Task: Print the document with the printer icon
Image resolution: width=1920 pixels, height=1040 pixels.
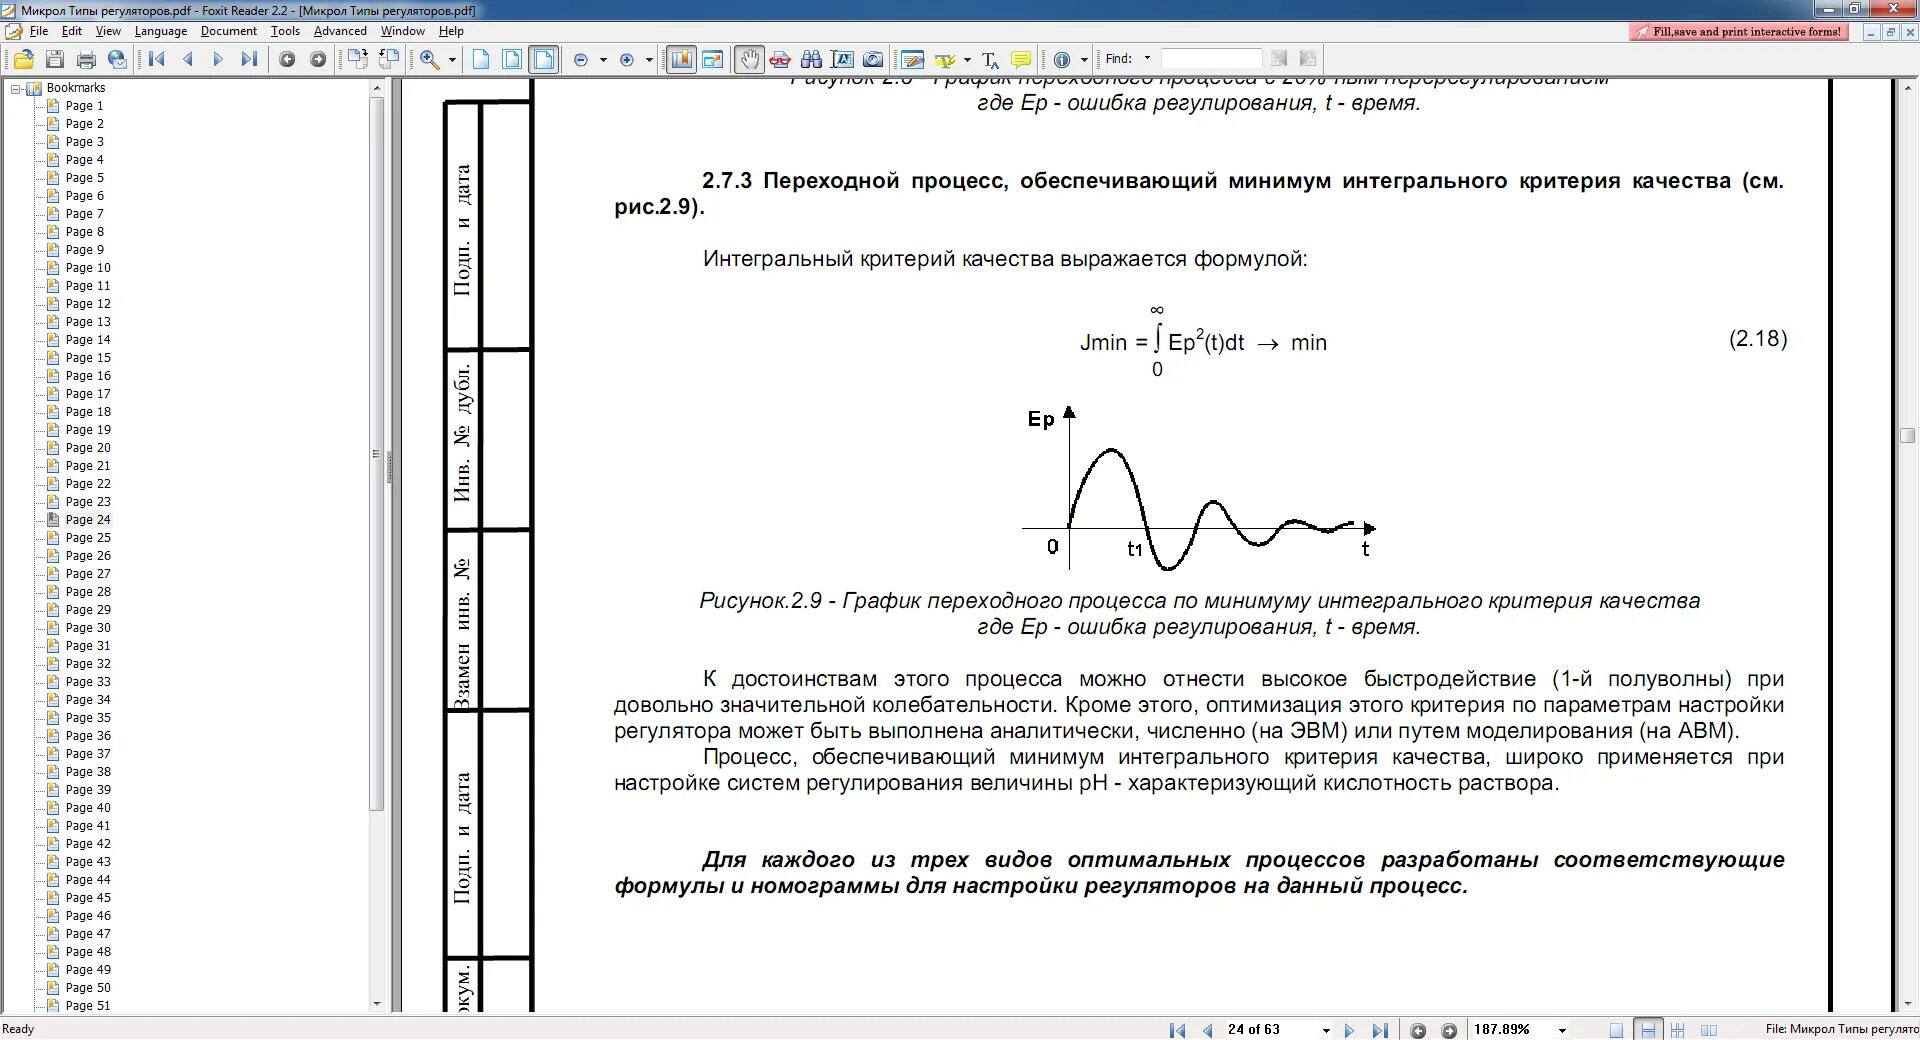Action: click(x=86, y=60)
